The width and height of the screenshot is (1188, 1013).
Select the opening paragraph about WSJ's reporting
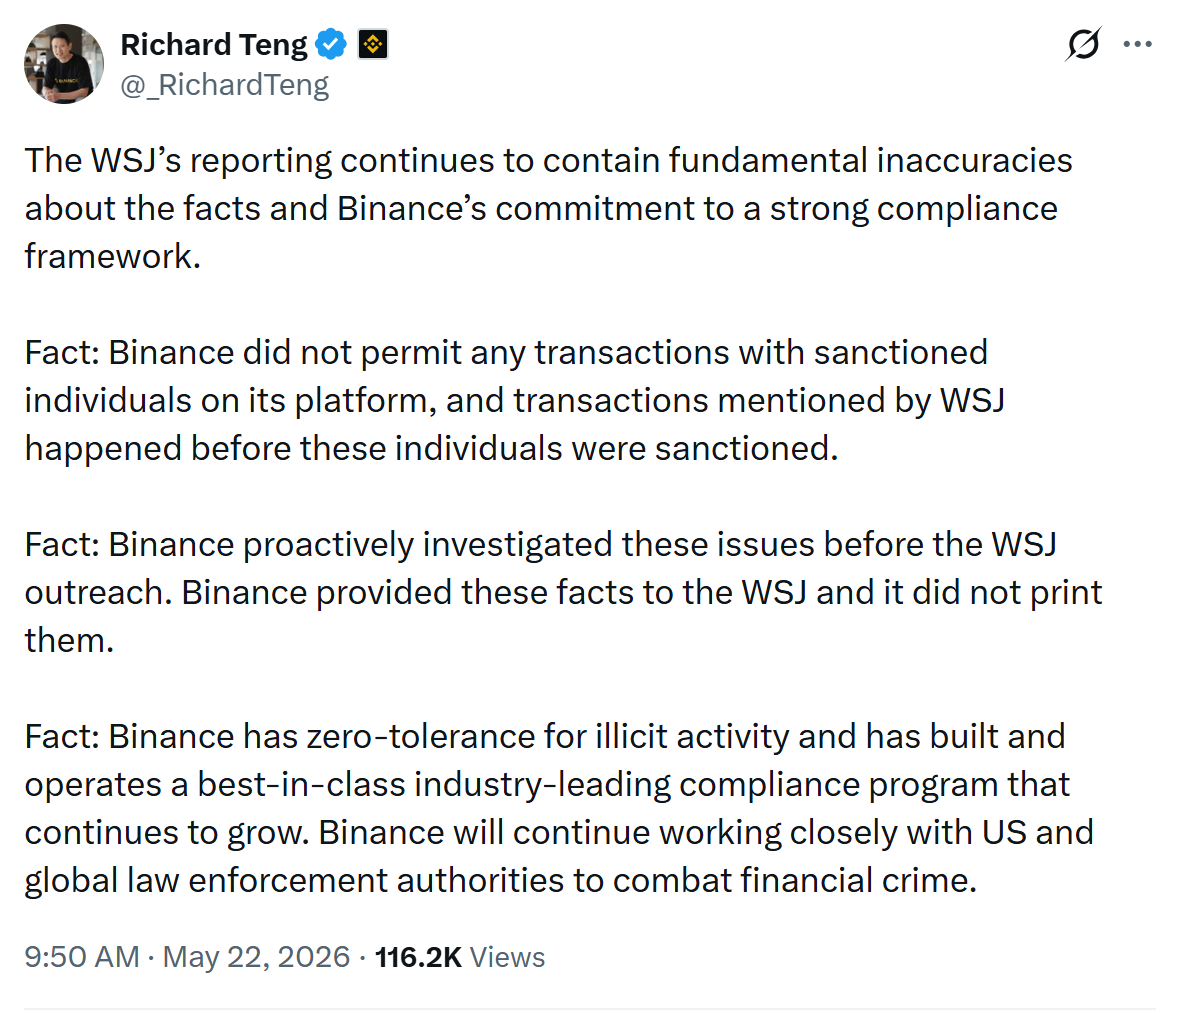click(549, 208)
